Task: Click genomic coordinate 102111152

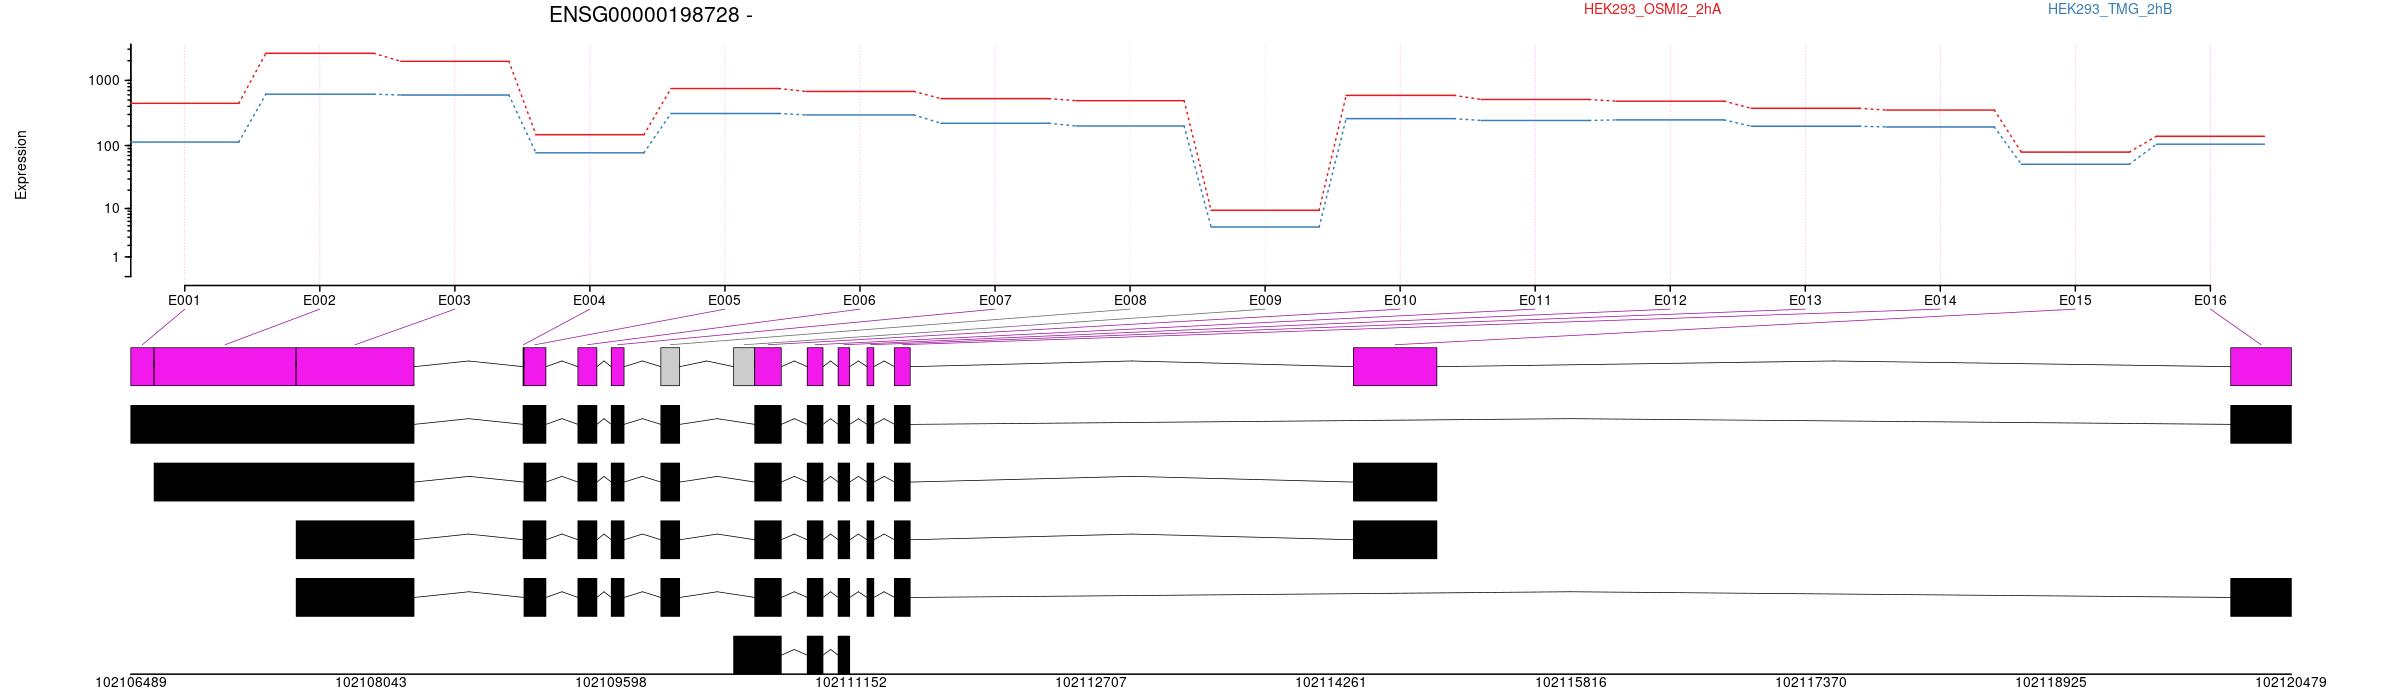Action: coord(851,683)
